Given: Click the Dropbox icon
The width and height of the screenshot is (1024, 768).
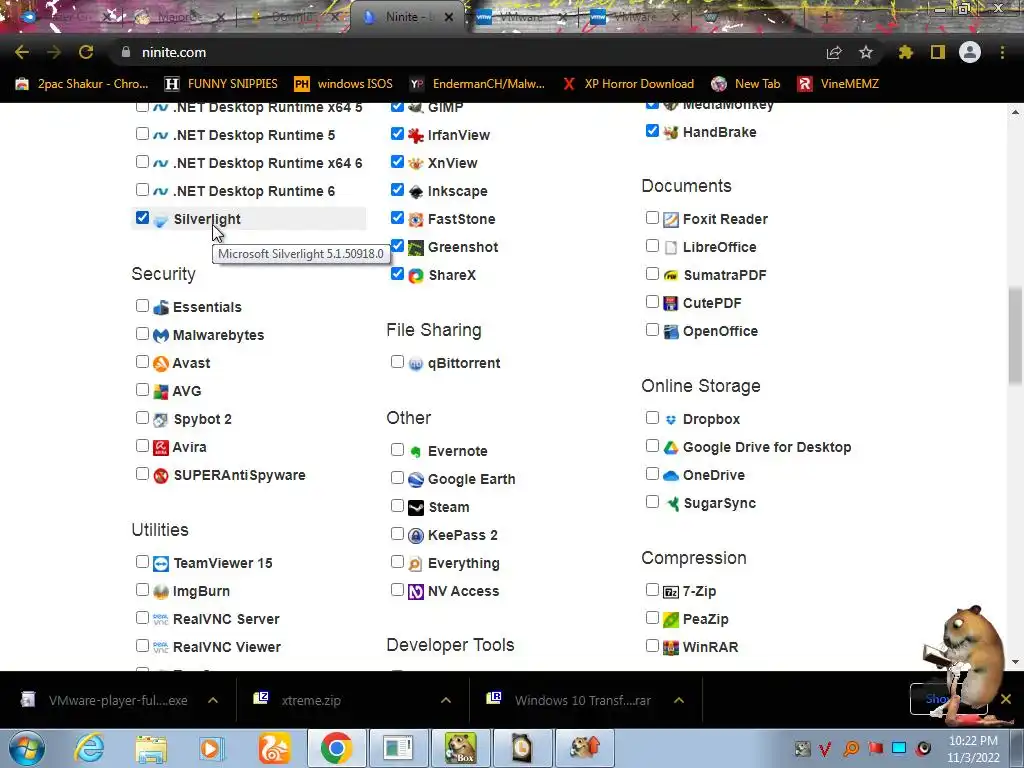Looking at the screenshot, I should click(x=671, y=420).
